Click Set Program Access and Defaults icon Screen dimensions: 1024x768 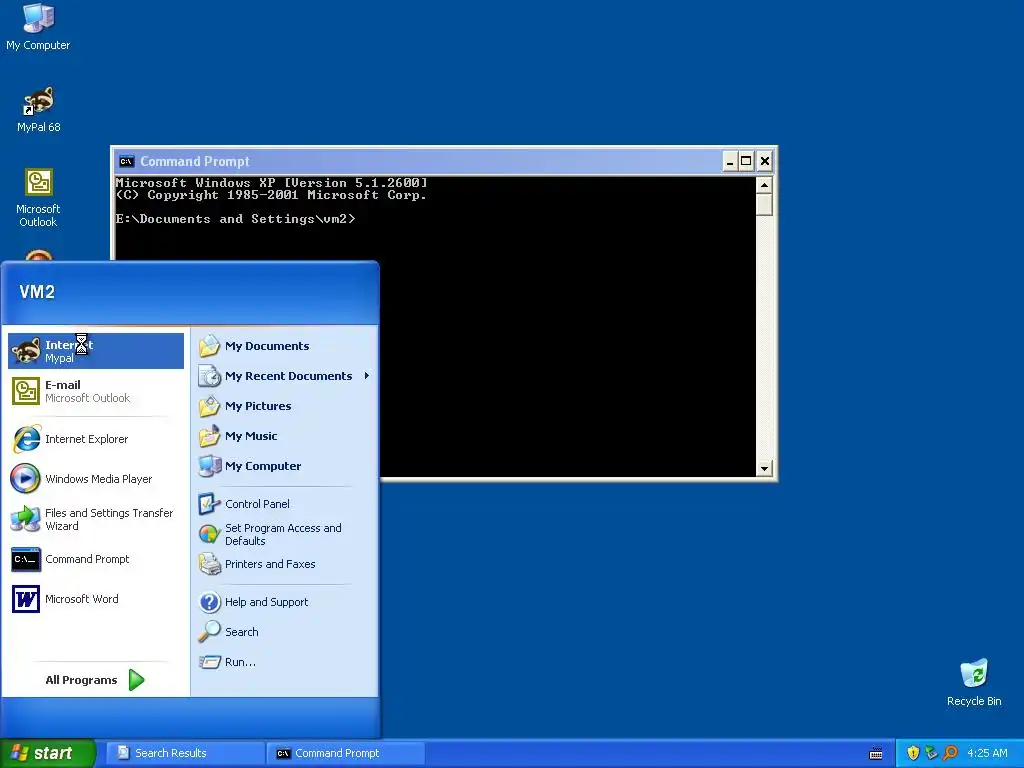tap(210, 534)
